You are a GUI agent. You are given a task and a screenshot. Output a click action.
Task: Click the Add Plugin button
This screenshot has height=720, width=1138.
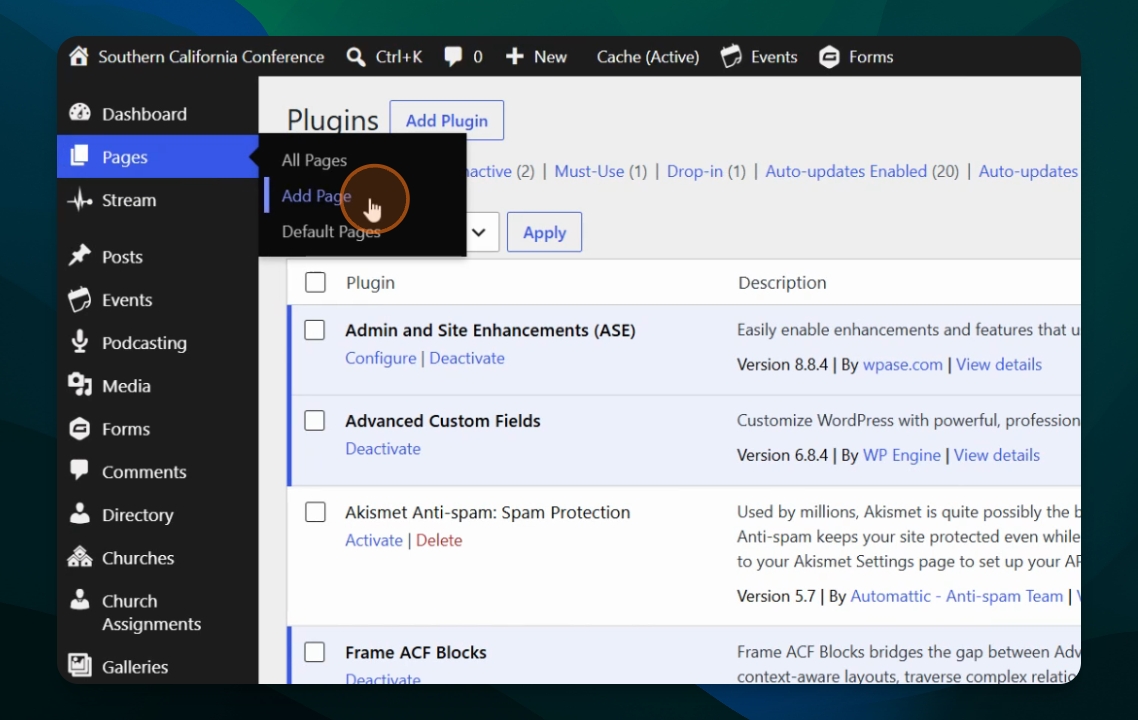pos(446,120)
